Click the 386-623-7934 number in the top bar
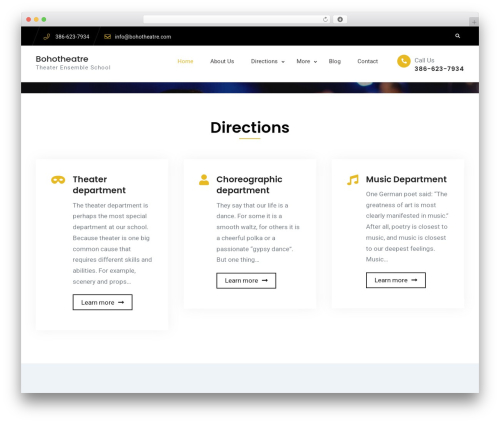Screen dimensions: 500x423 coord(72,37)
